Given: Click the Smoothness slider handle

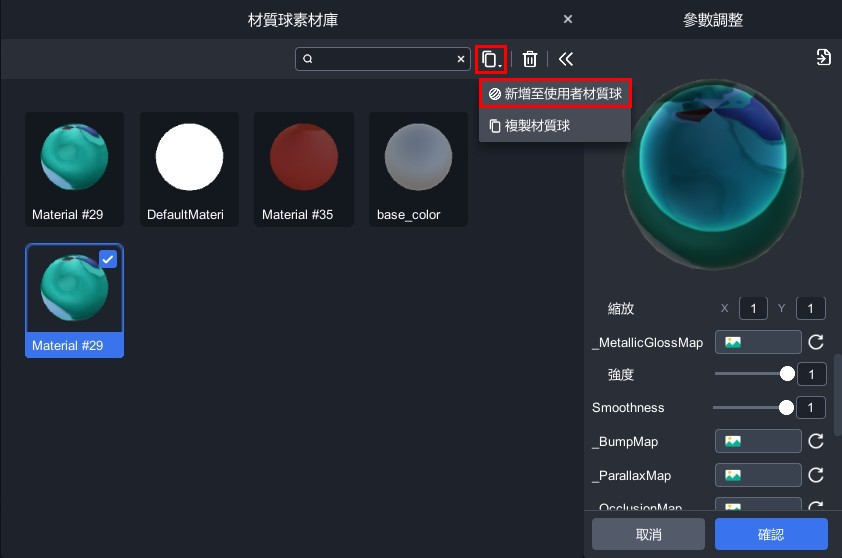Looking at the screenshot, I should tap(786, 407).
